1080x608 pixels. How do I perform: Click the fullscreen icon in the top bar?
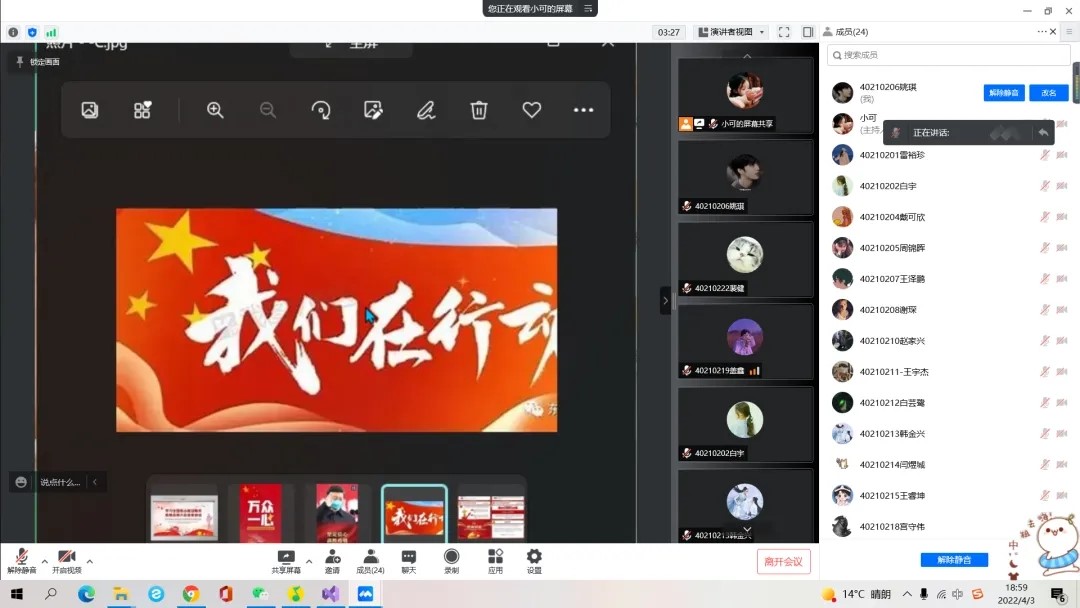(784, 32)
